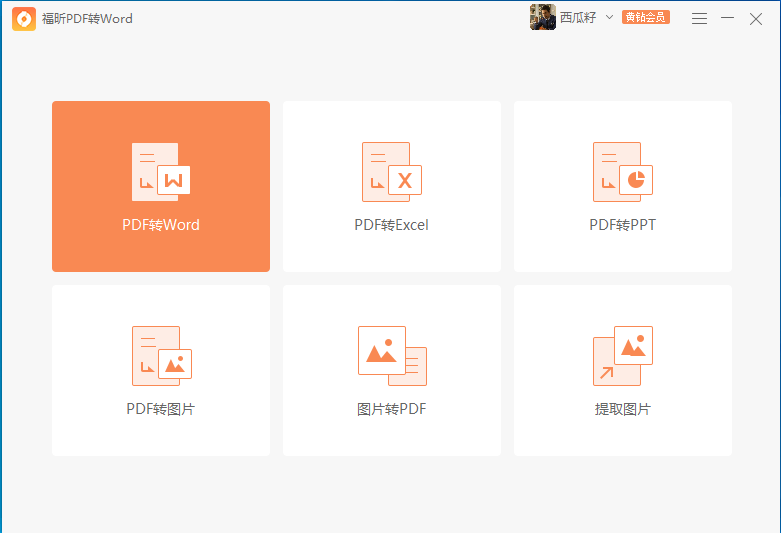
Task: Click the username 西瓜籽
Action: (x=577, y=18)
